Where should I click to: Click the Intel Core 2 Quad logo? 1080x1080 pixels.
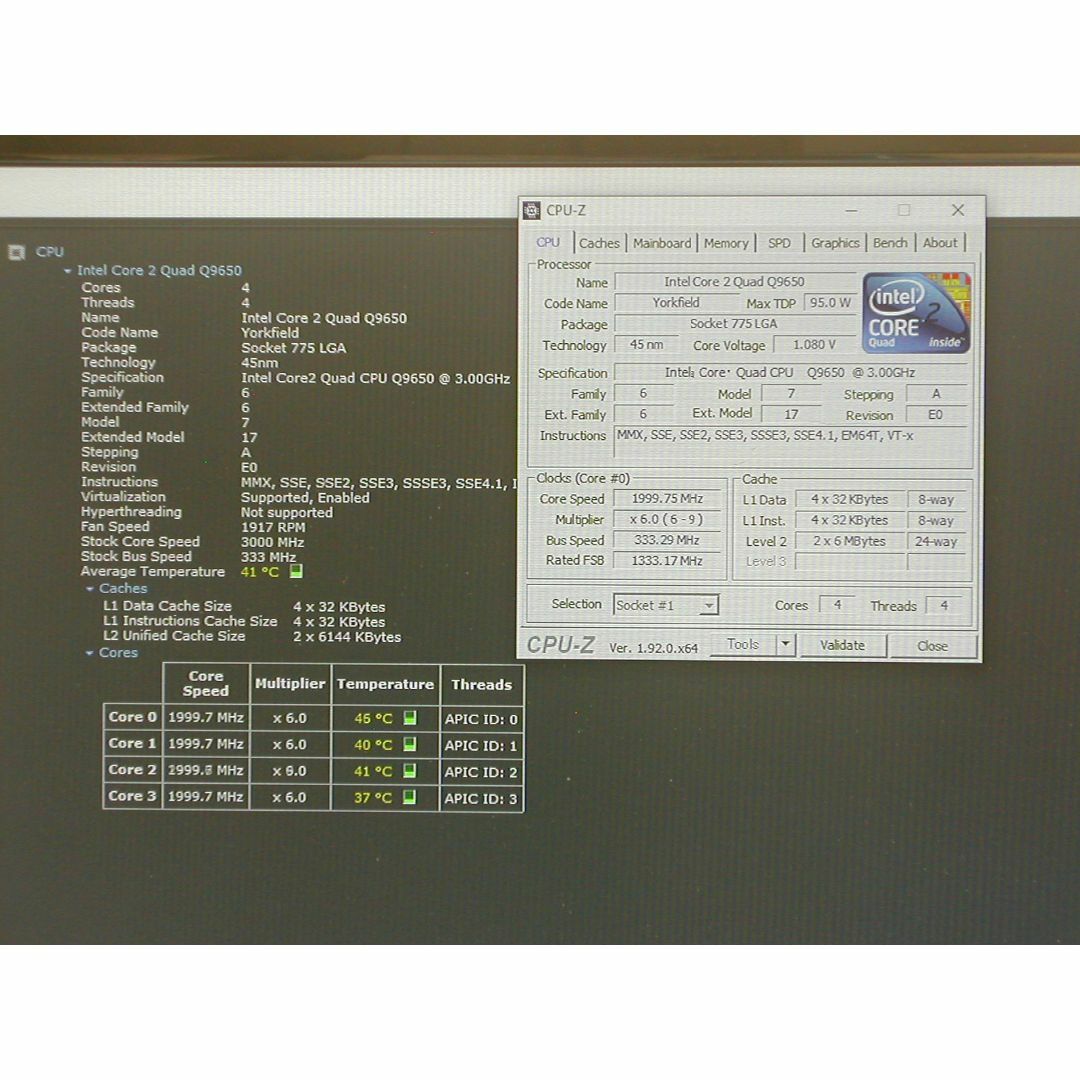point(916,313)
